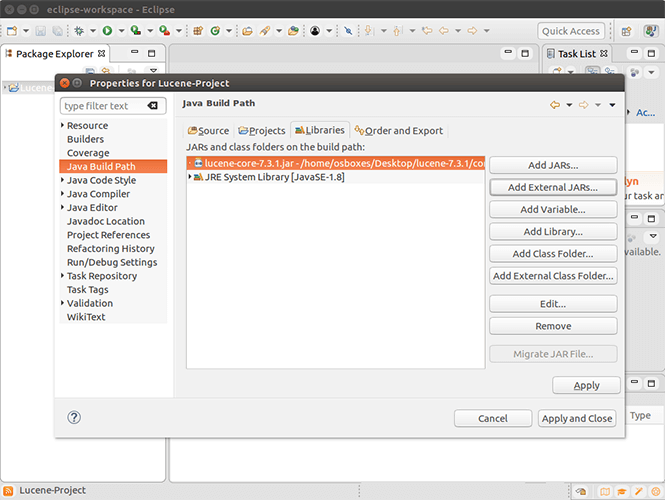Click the back navigation arrow in dialog
Viewport: 665px width, 500px height.
(x=554, y=105)
